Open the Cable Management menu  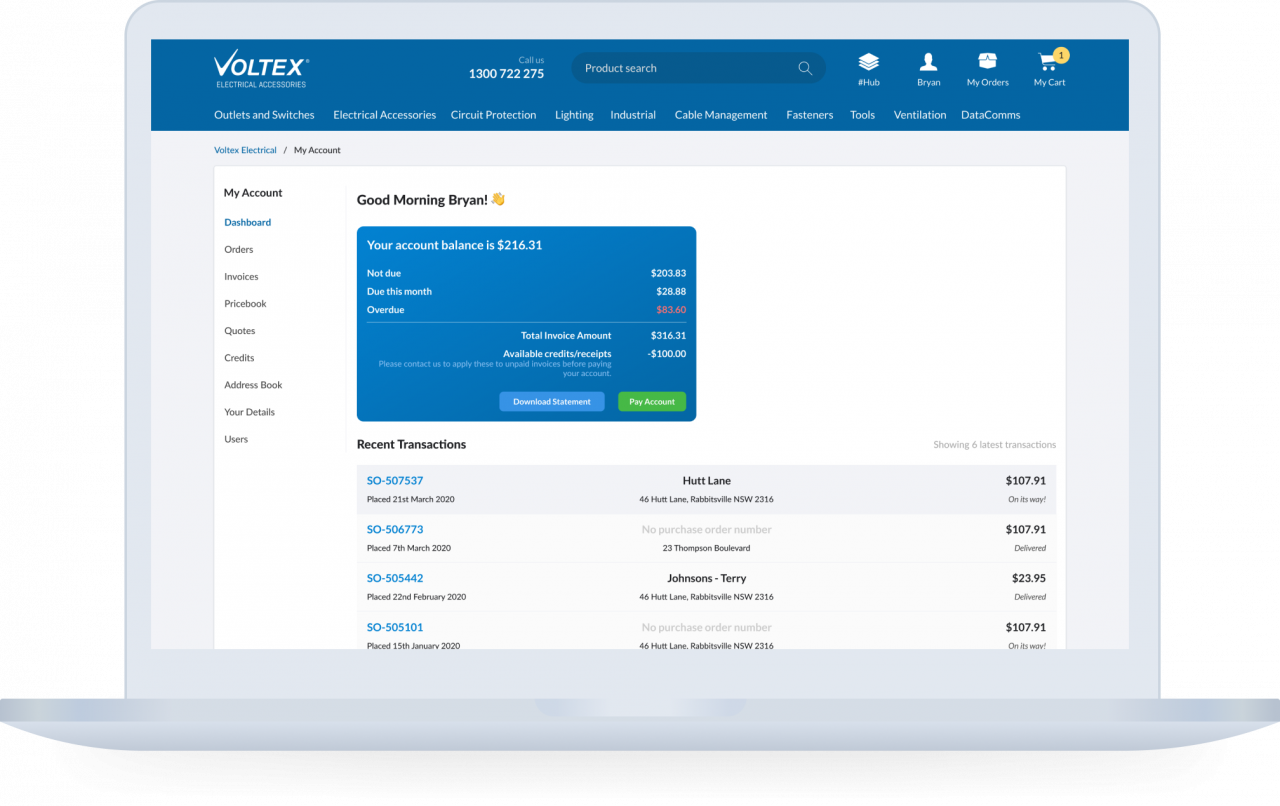[720, 115]
